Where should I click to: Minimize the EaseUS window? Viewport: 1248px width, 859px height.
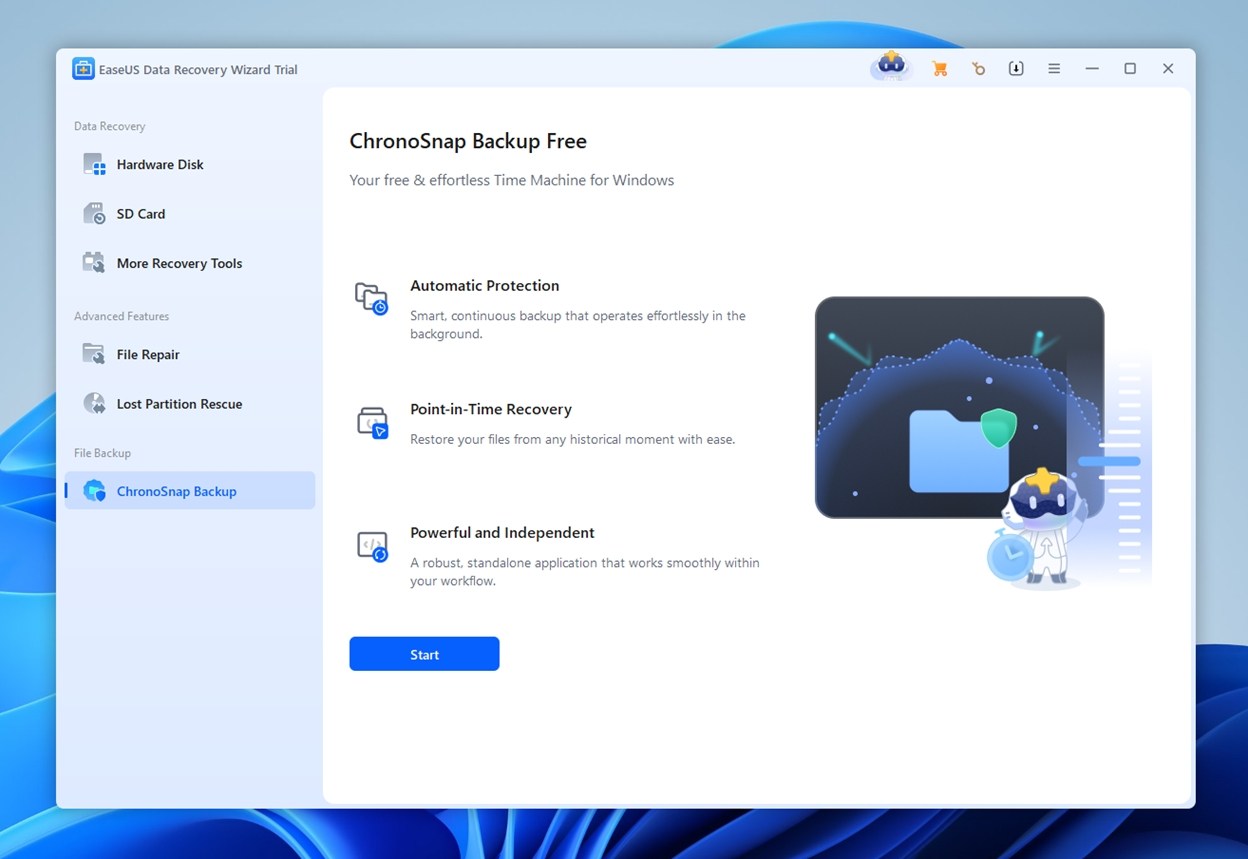pyautogui.click(x=1092, y=69)
